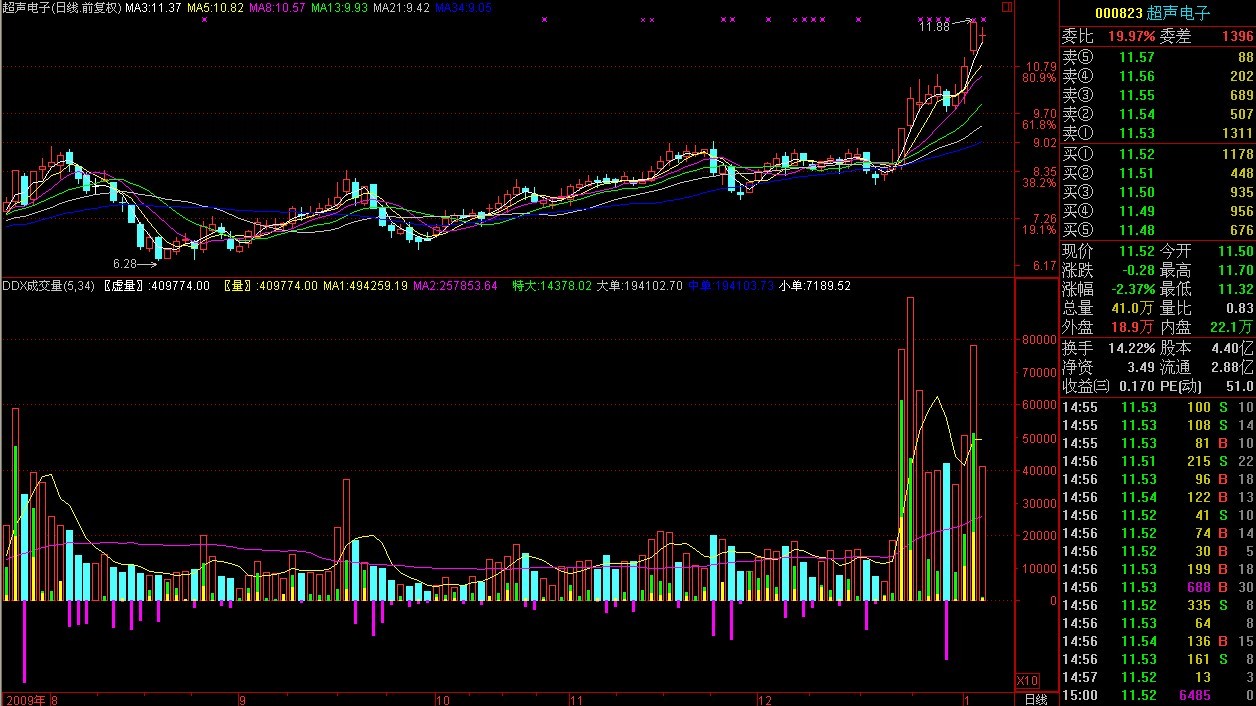Screen dimensions: 1256x706
Task: Click the 总量 41.0万 total volume
Action: click(1133, 309)
